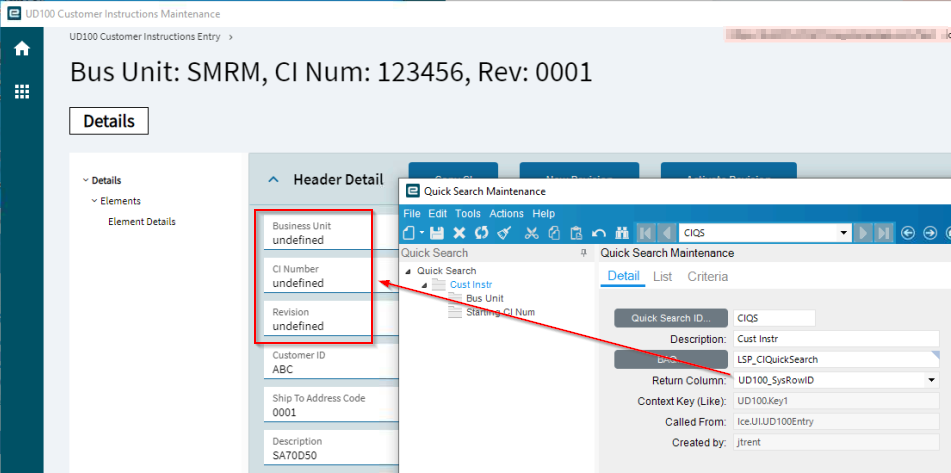Open the Return Column dropdown

pos(931,380)
